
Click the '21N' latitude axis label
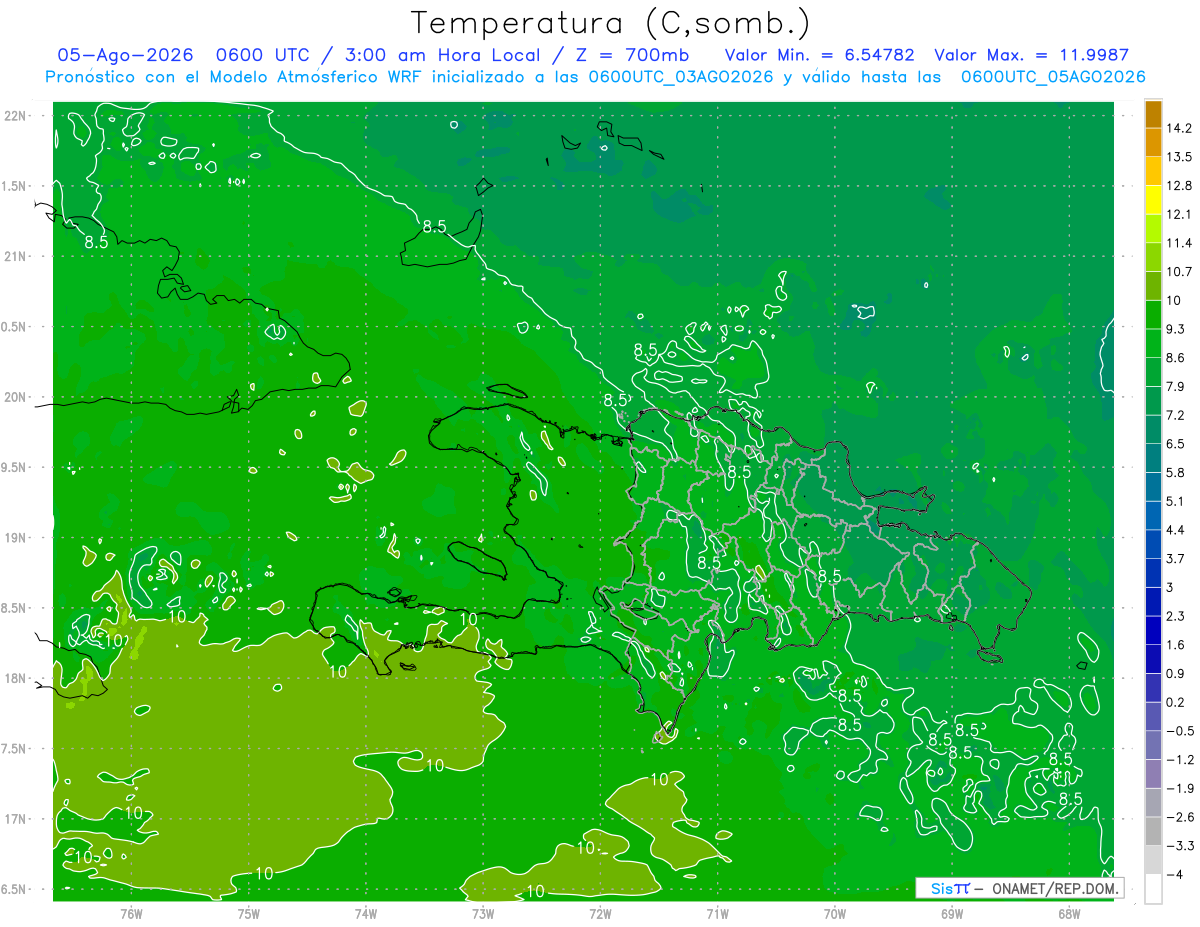pyautogui.click(x=17, y=256)
